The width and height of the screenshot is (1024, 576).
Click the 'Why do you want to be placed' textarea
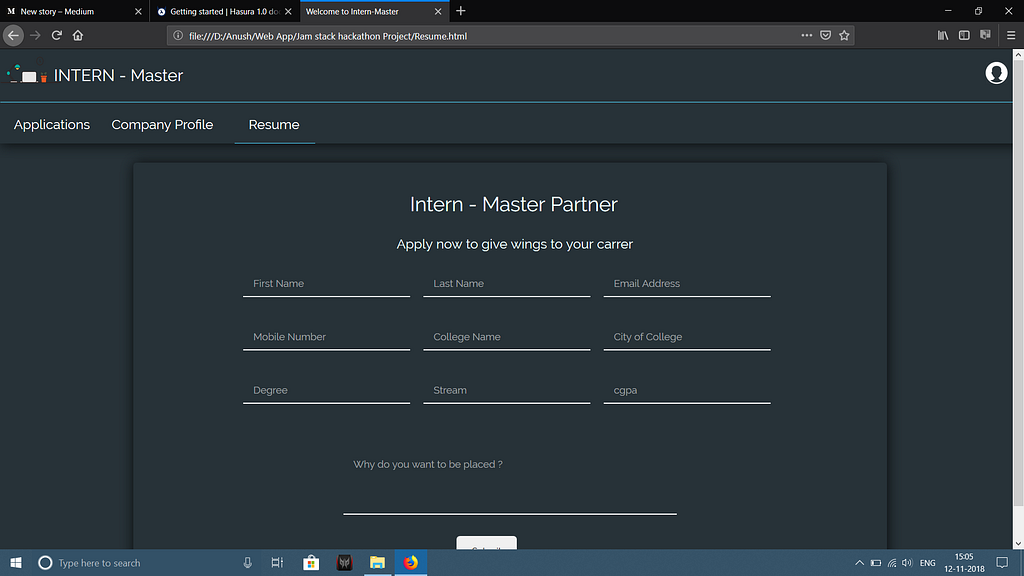pyautogui.click(x=510, y=483)
